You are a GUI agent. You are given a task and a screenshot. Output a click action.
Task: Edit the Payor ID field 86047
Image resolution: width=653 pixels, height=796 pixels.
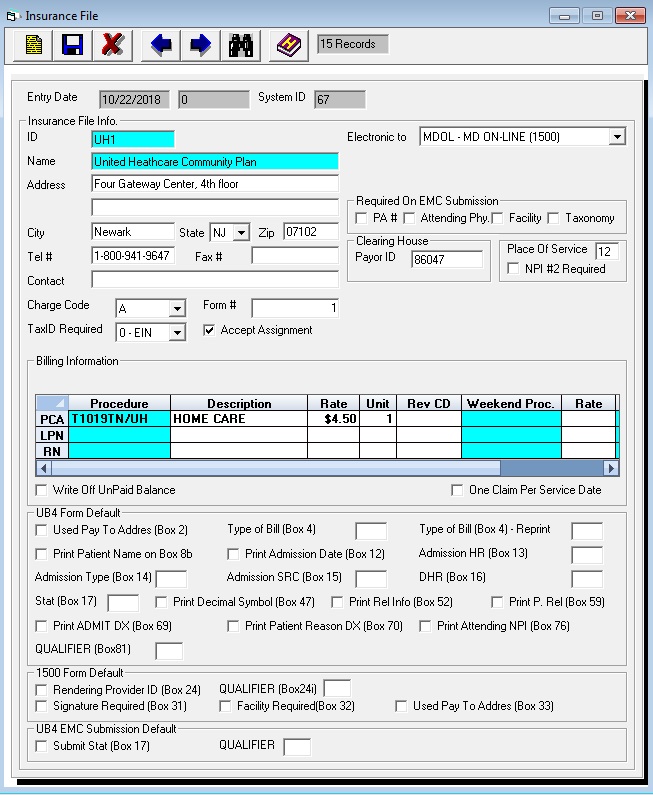point(447,259)
